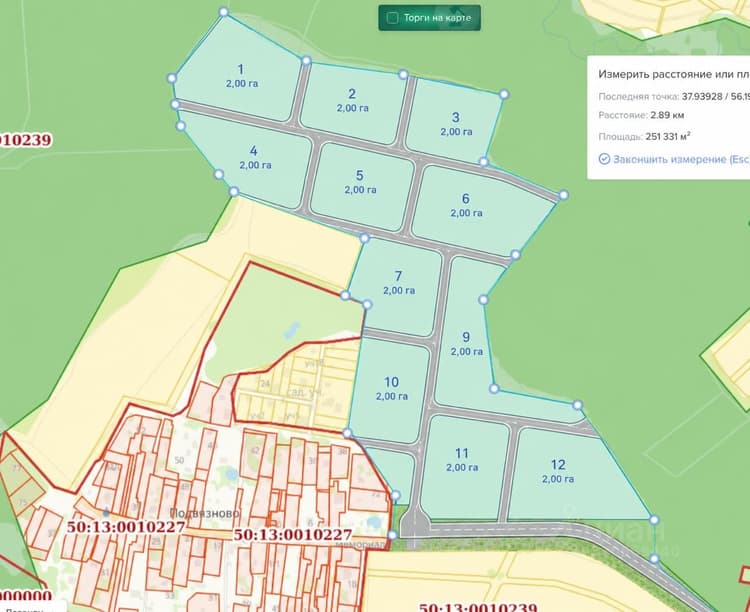Click measurement vertex at plot 6's right tip

pos(563,195)
